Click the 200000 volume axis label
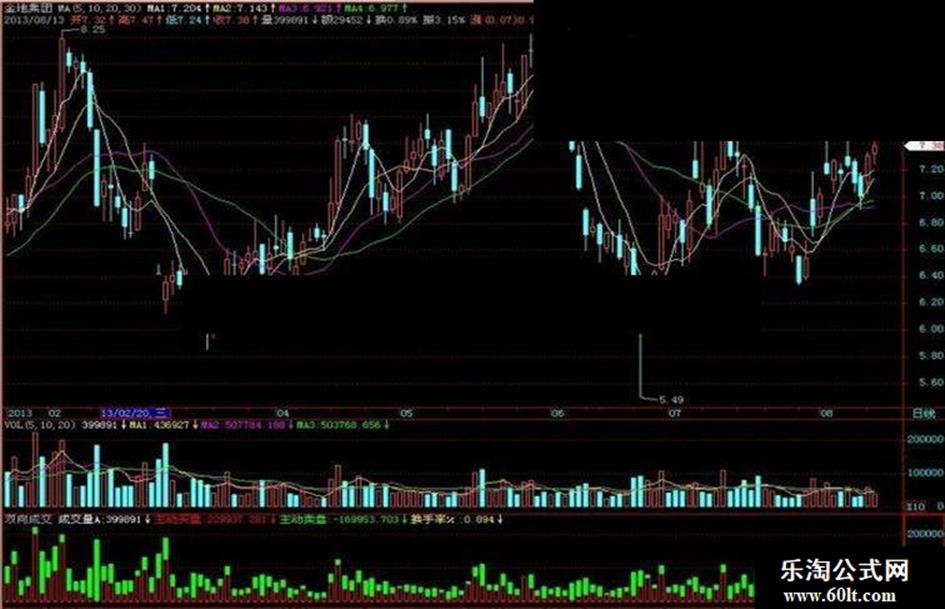 pos(926,440)
